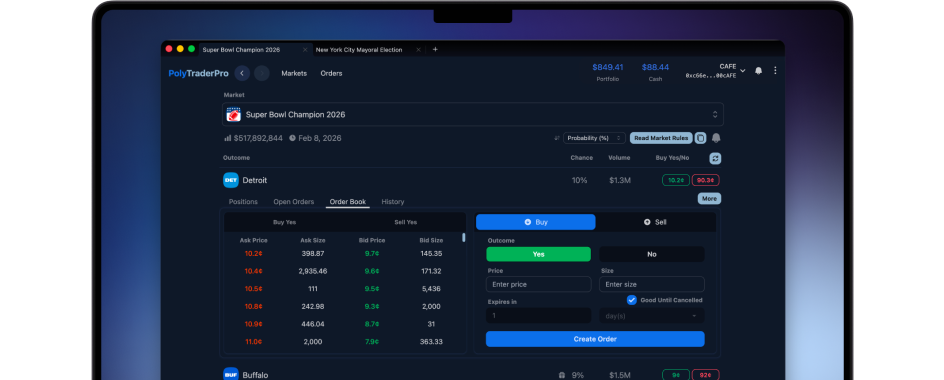The height and width of the screenshot is (380, 944).
Task: Click the clock icon beside Feb 8, 2026
Action: (x=293, y=138)
